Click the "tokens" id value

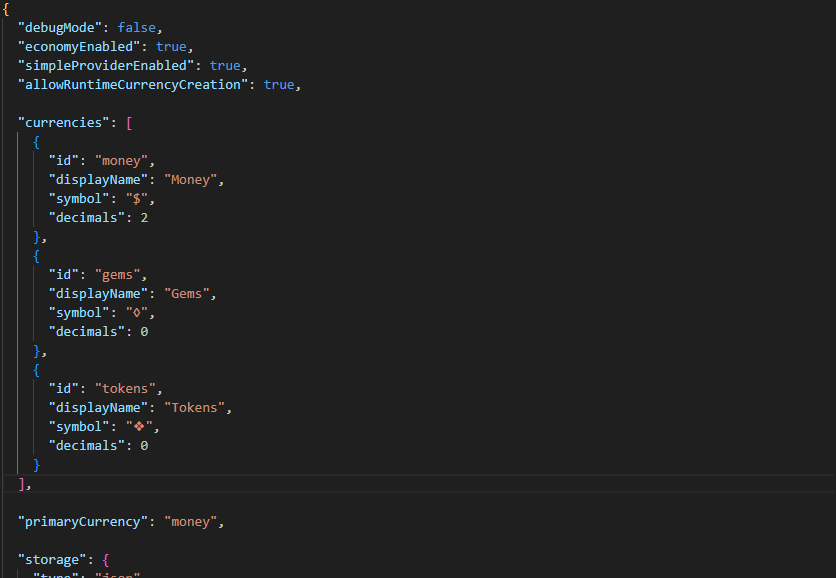(128, 389)
